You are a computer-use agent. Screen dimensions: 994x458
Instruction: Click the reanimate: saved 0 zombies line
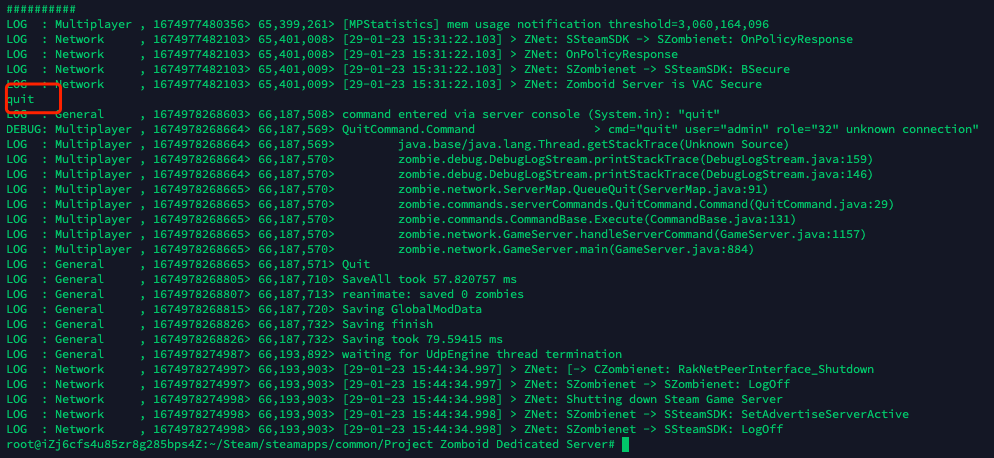click(x=265, y=294)
